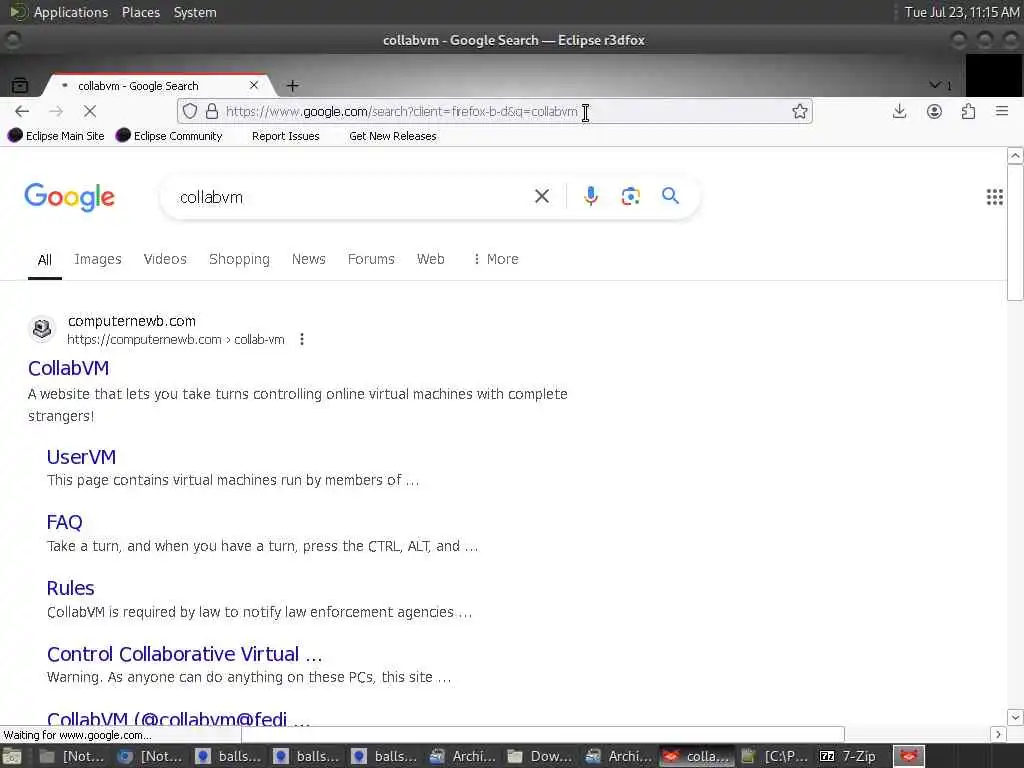Switch to the Shopping results tab
Viewport: 1024px width, 768px height.
[239, 259]
